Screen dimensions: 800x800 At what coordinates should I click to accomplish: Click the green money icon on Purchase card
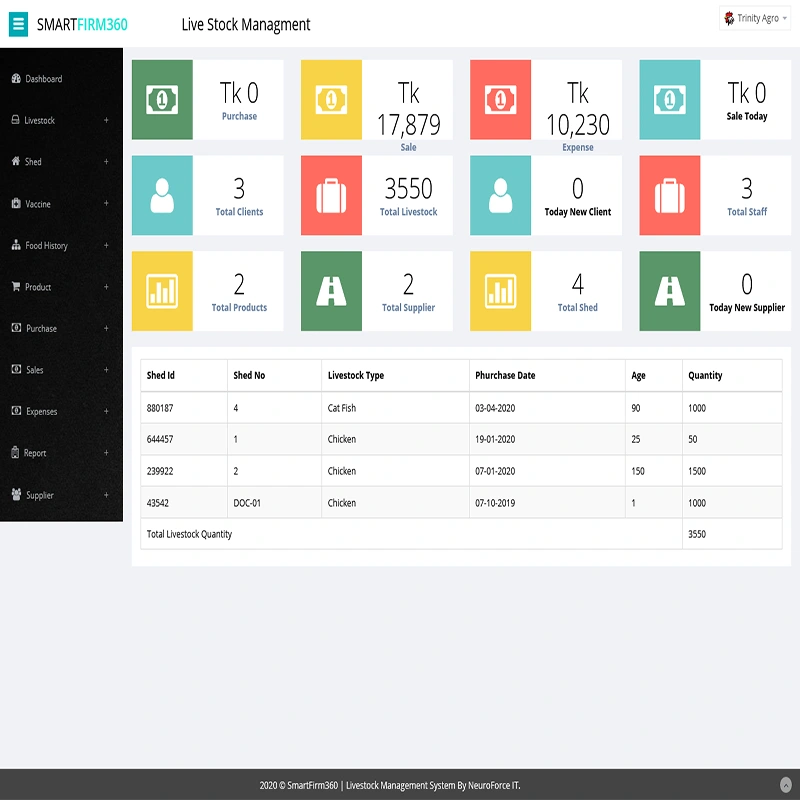(x=161, y=99)
